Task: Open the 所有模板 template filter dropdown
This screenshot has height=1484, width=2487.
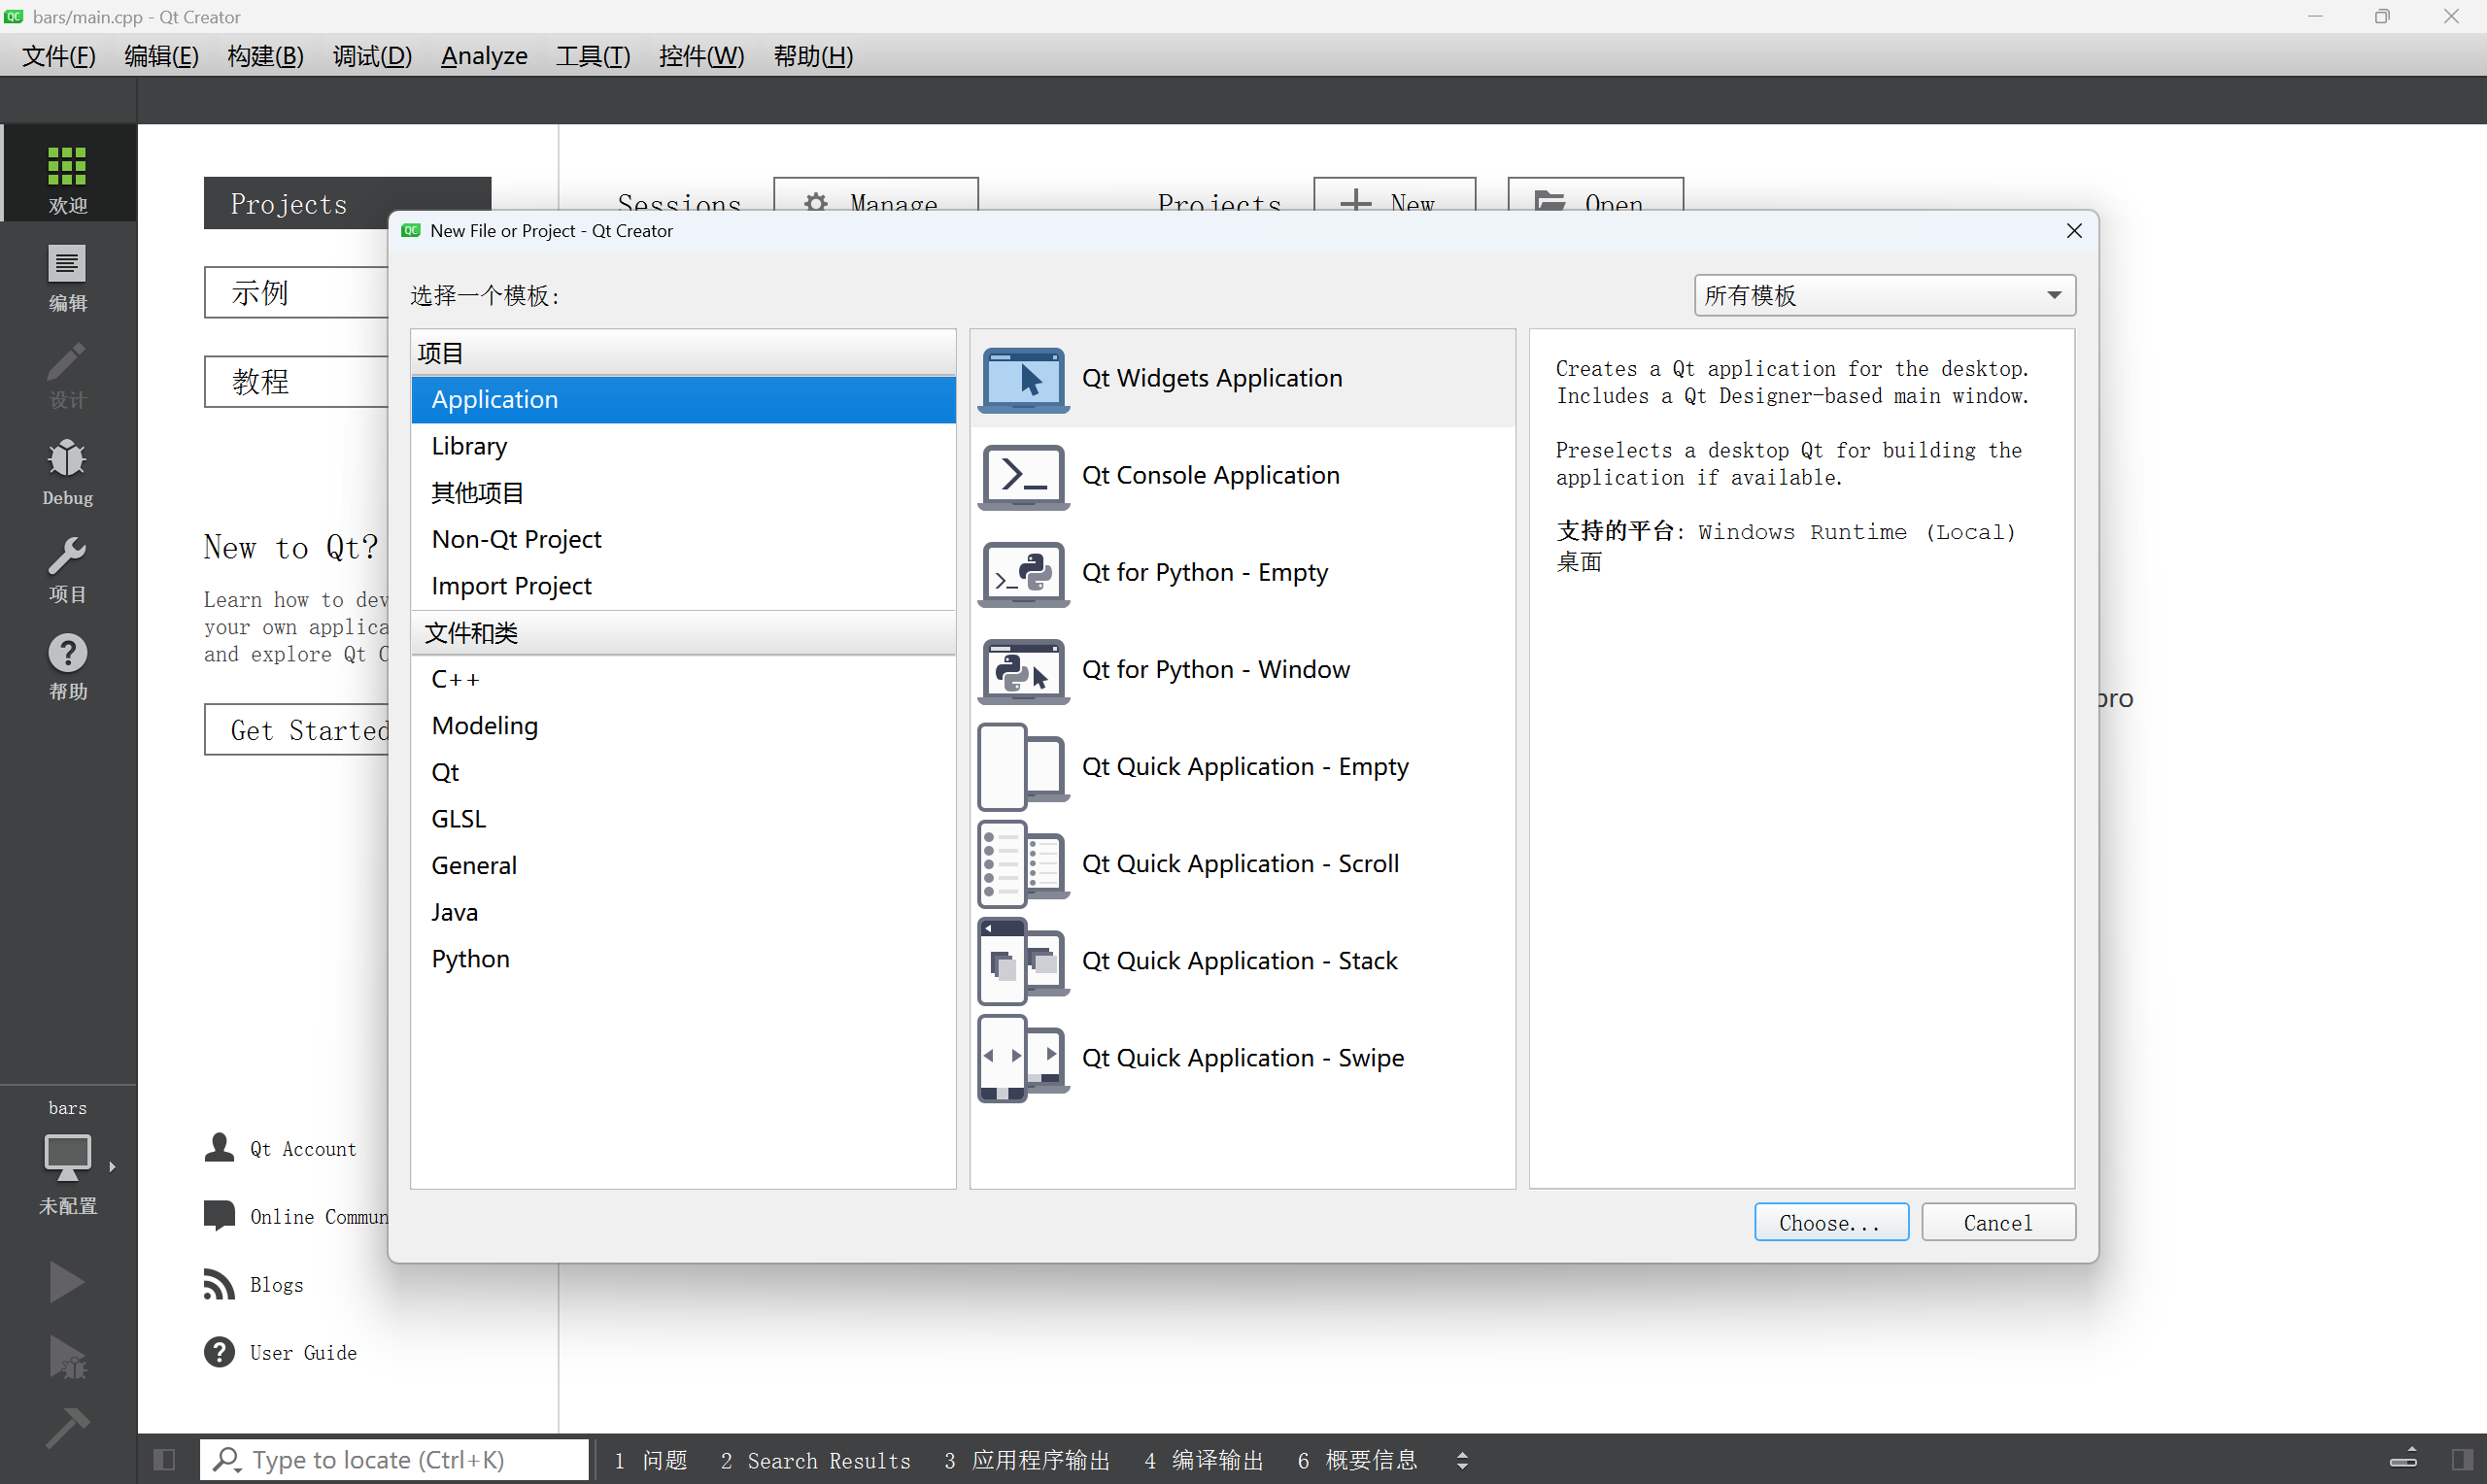Action: pos(1884,295)
